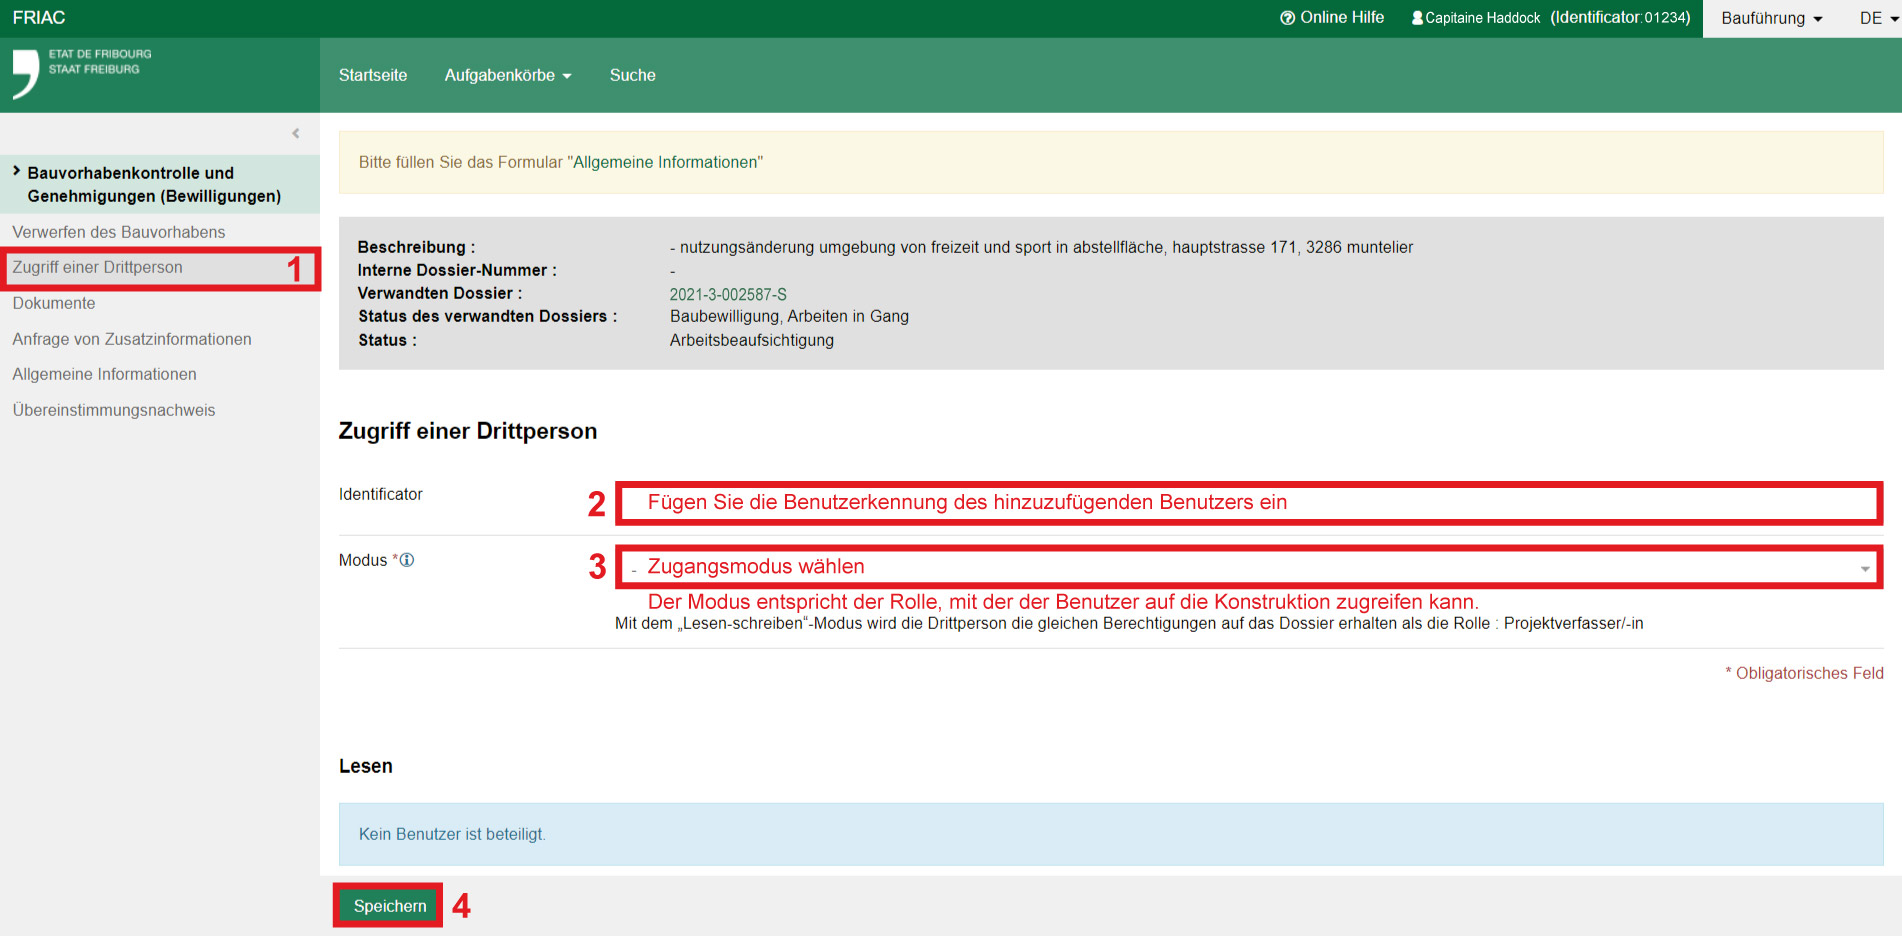Viewport: 1902px width, 936px height.
Task: Open Dokumente in the sidebar
Action: point(54,303)
